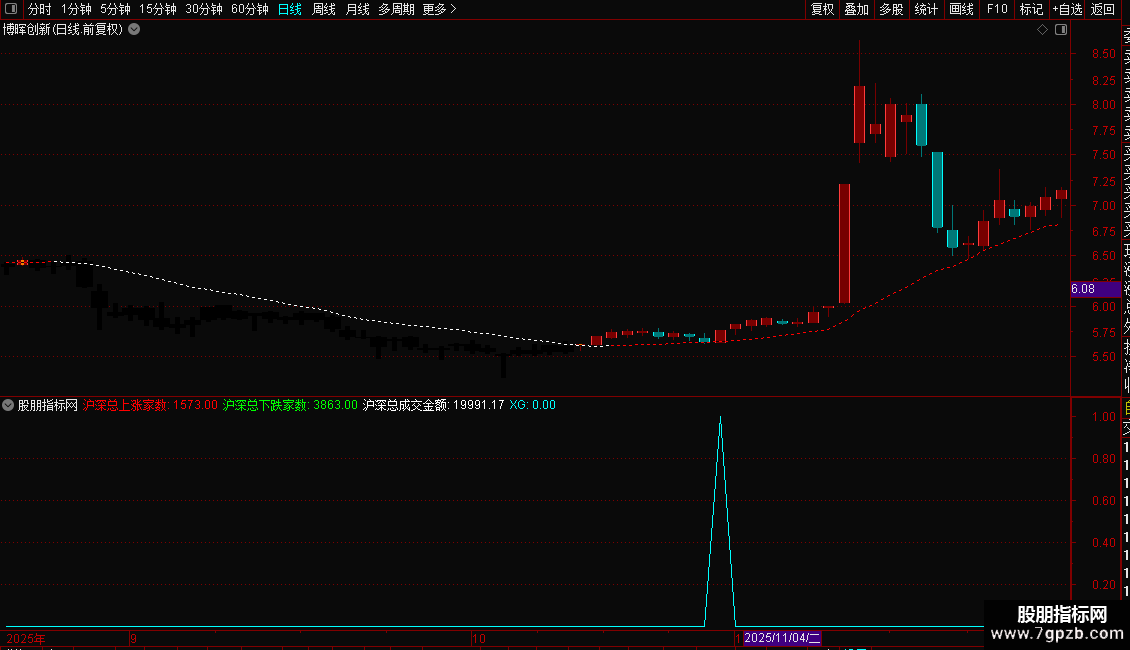Click month 9 marker on time axis

(x=133, y=638)
